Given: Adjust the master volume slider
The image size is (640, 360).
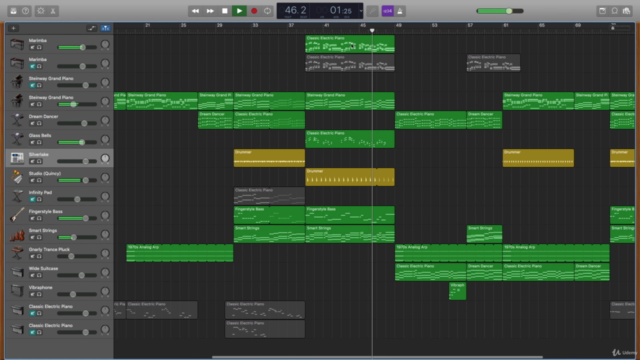Looking at the screenshot, I should (500, 11).
